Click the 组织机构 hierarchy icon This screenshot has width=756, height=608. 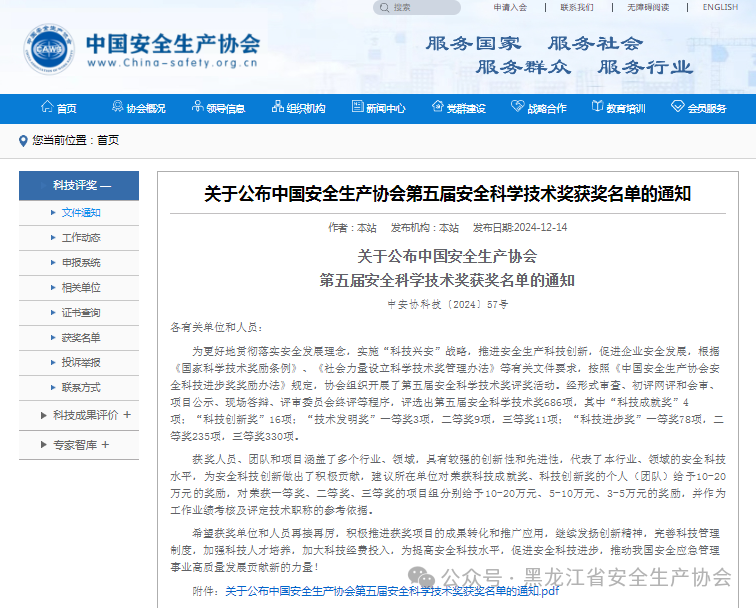point(277,108)
